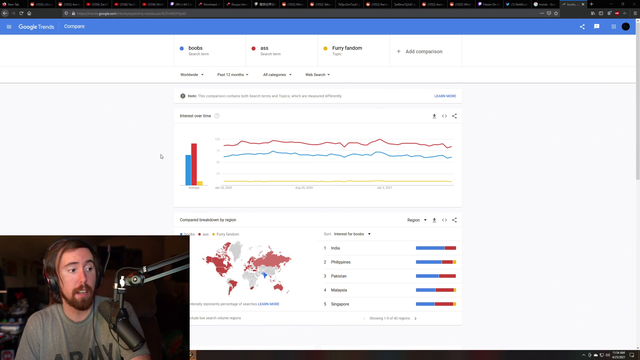Image resolution: width=640 pixels, height=360 pixels.
Task: Download Interest over time CSV
Action: point(434,116)
